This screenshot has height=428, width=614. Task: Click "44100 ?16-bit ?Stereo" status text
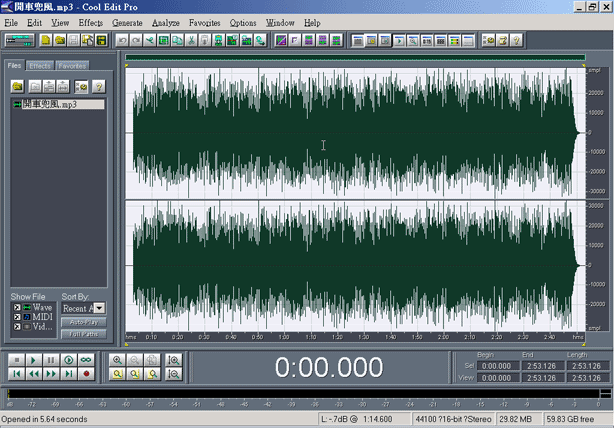tap(453, 419)
